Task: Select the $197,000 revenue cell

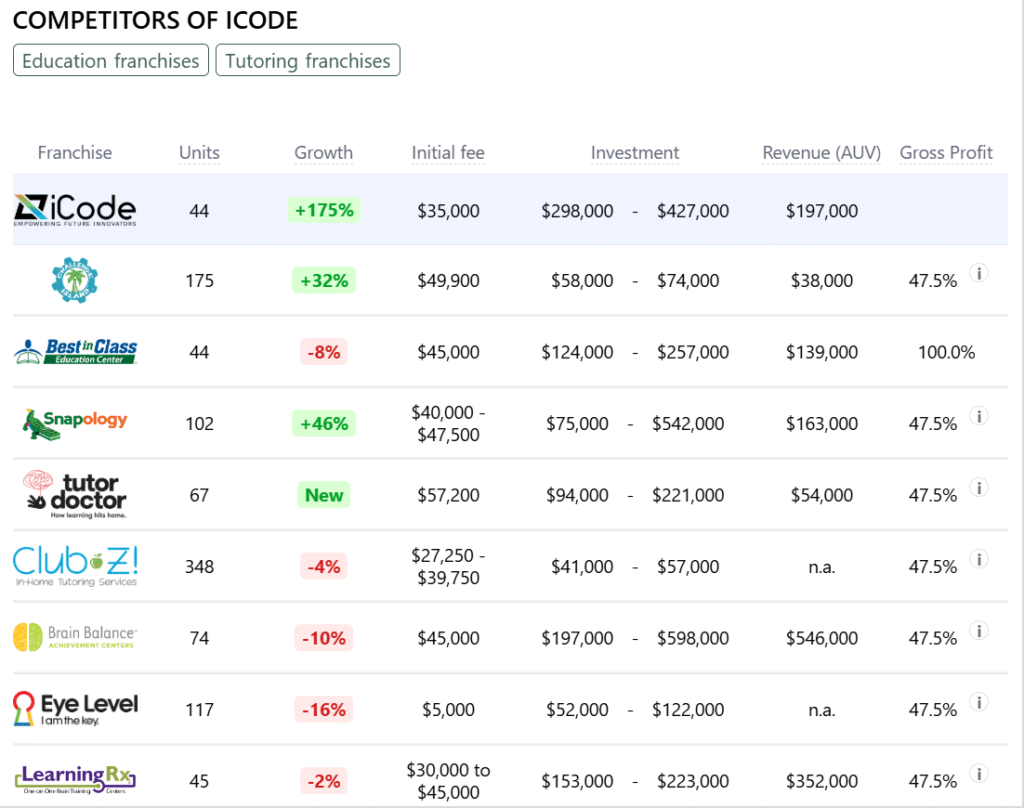Action: (822, 211)
